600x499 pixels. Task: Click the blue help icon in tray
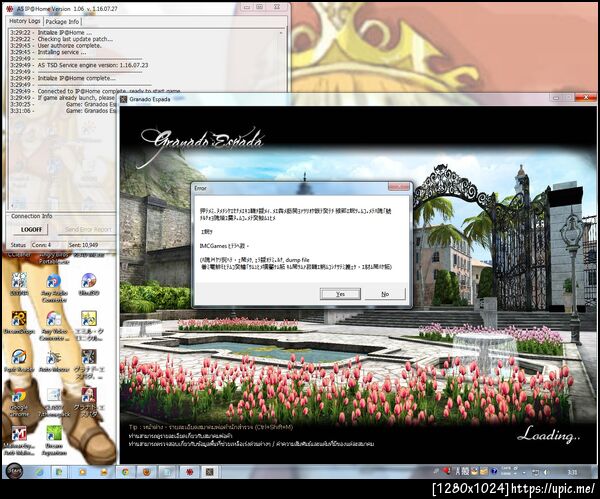(494, 471)
